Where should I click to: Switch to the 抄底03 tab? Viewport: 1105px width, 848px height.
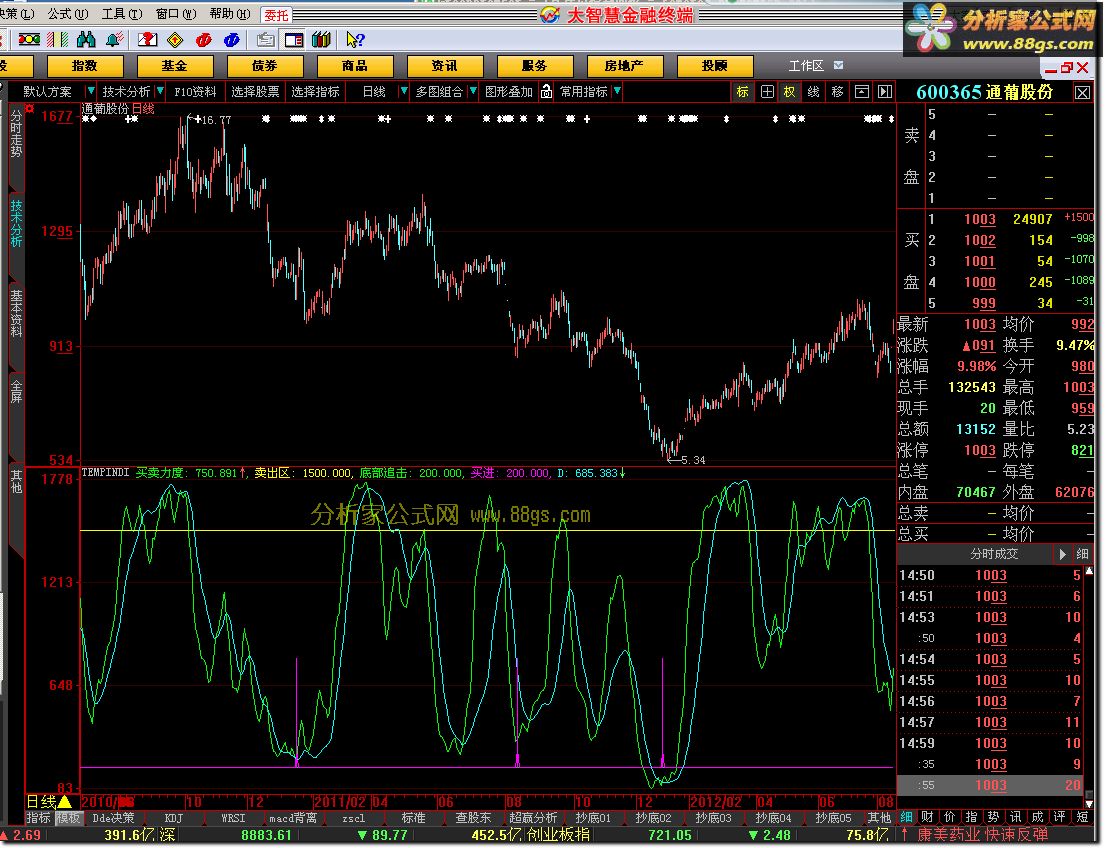713,818
